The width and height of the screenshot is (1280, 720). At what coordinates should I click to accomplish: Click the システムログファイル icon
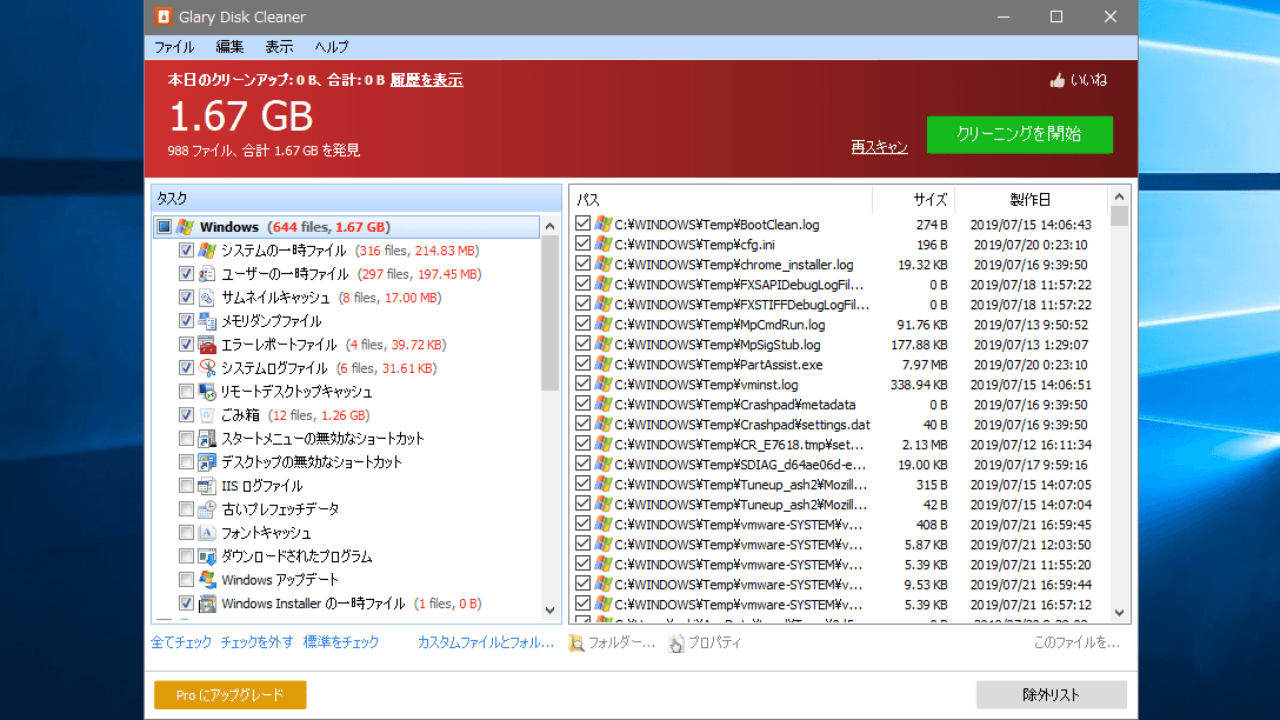(207, 368)
